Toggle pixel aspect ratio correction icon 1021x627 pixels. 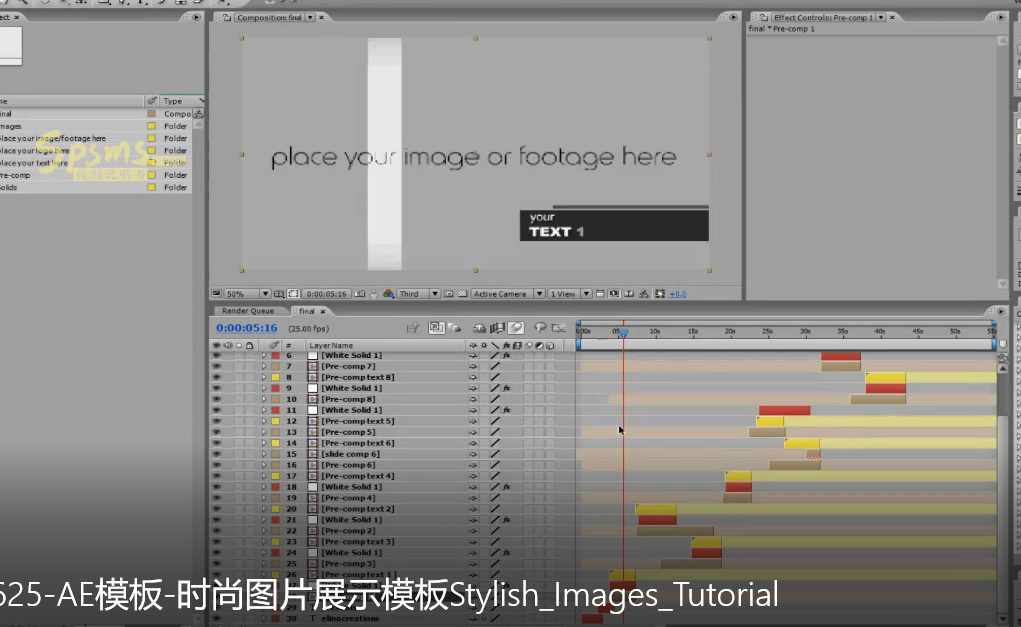[600, 294]
